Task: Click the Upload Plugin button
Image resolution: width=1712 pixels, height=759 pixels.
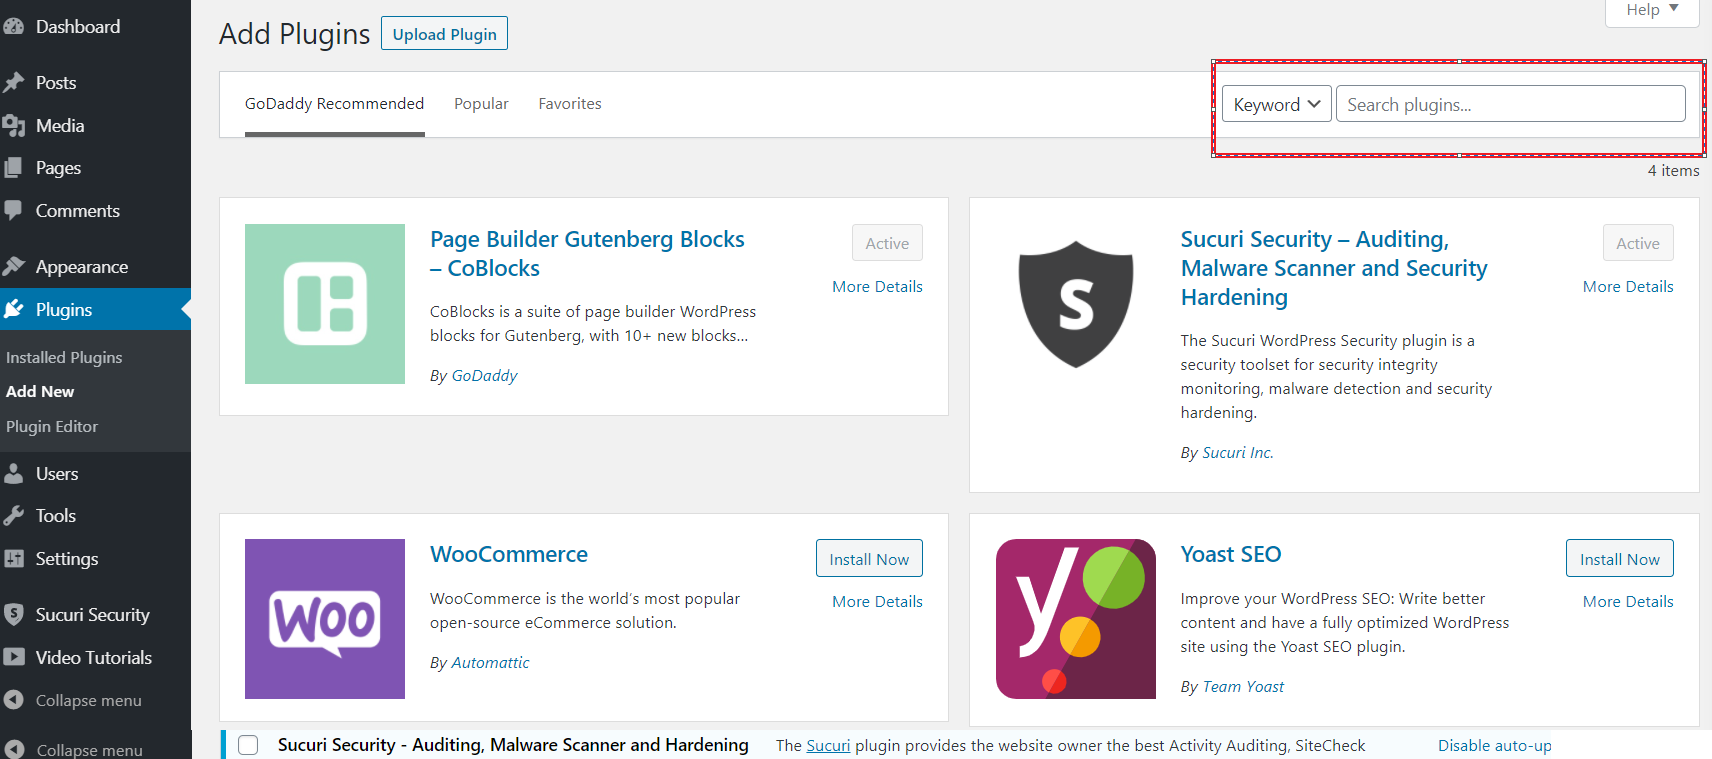Action: pos(444,33)
